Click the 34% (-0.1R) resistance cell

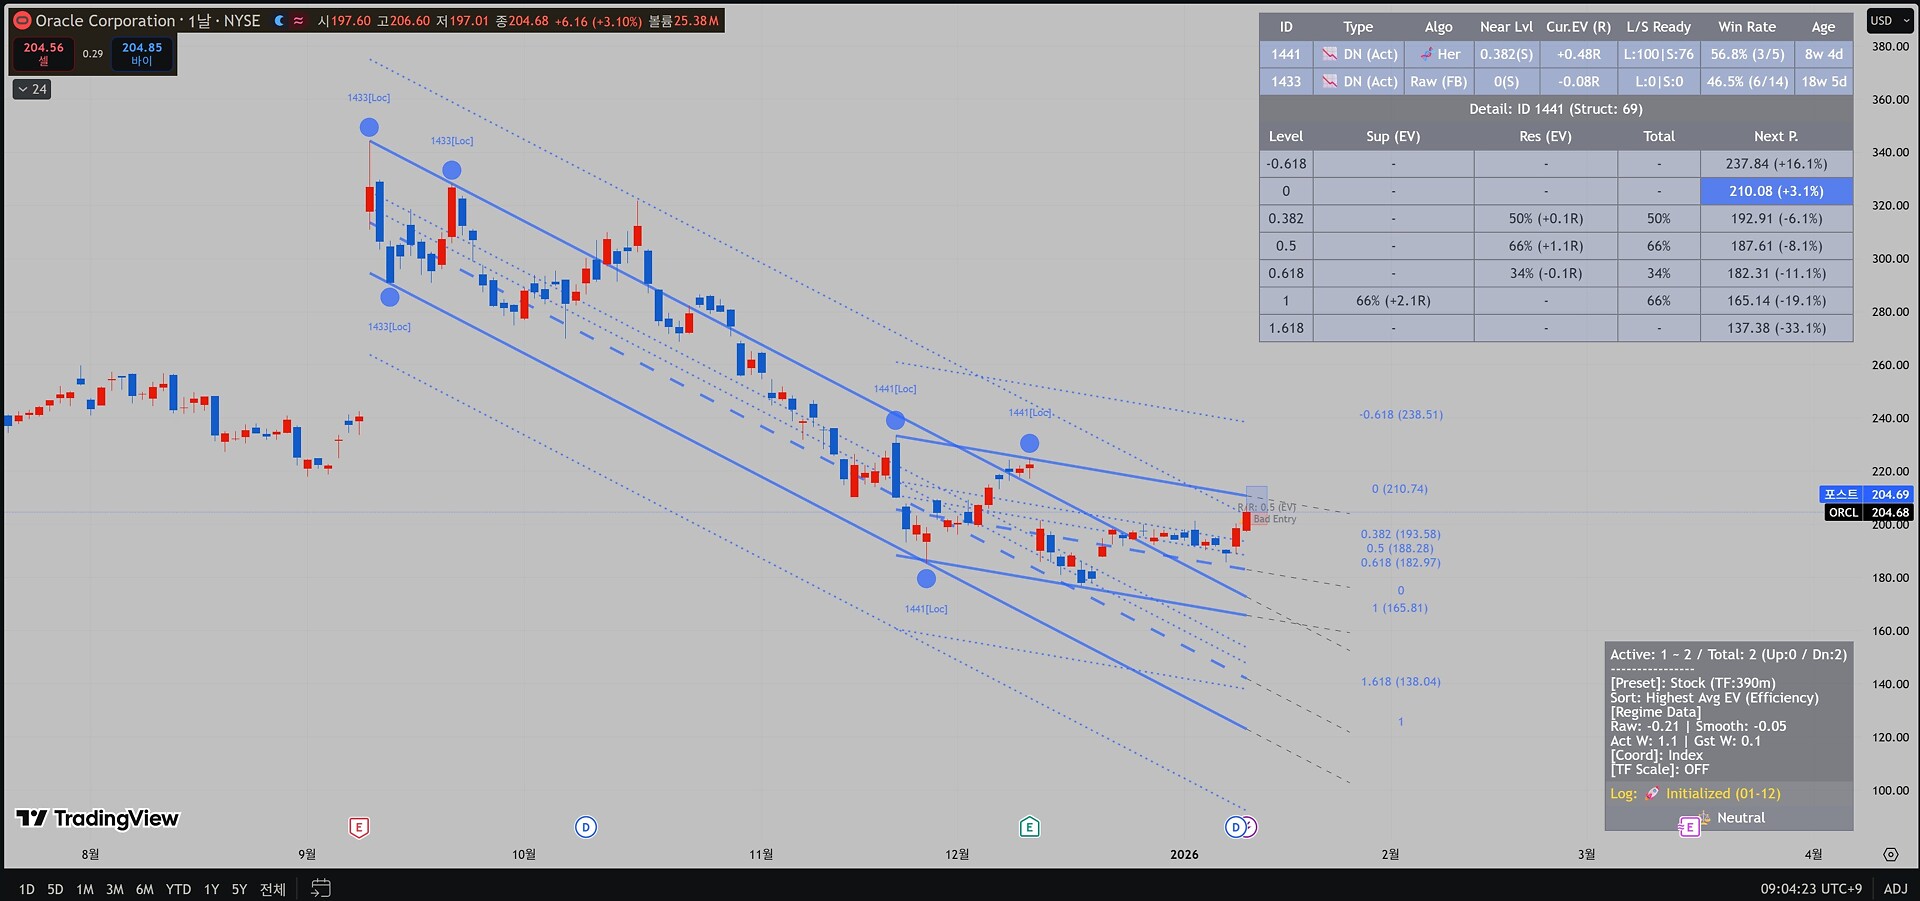point(1545,273)
